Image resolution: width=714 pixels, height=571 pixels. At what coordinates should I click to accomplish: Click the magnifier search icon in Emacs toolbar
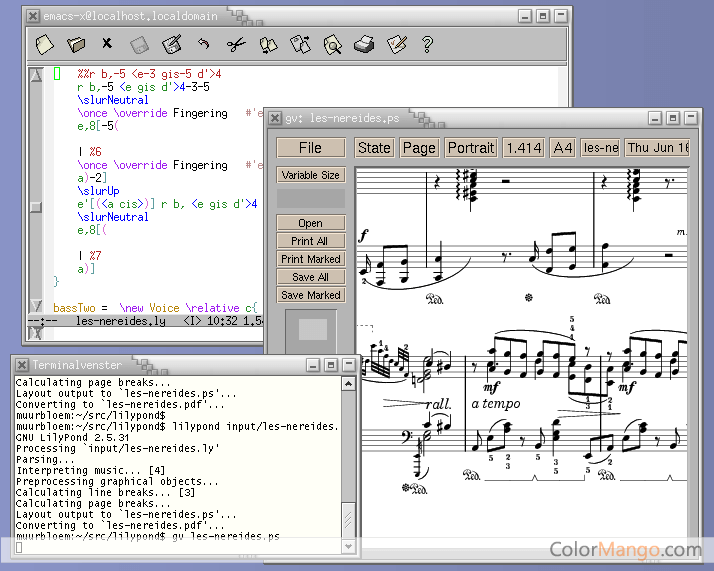coord(333,45)
